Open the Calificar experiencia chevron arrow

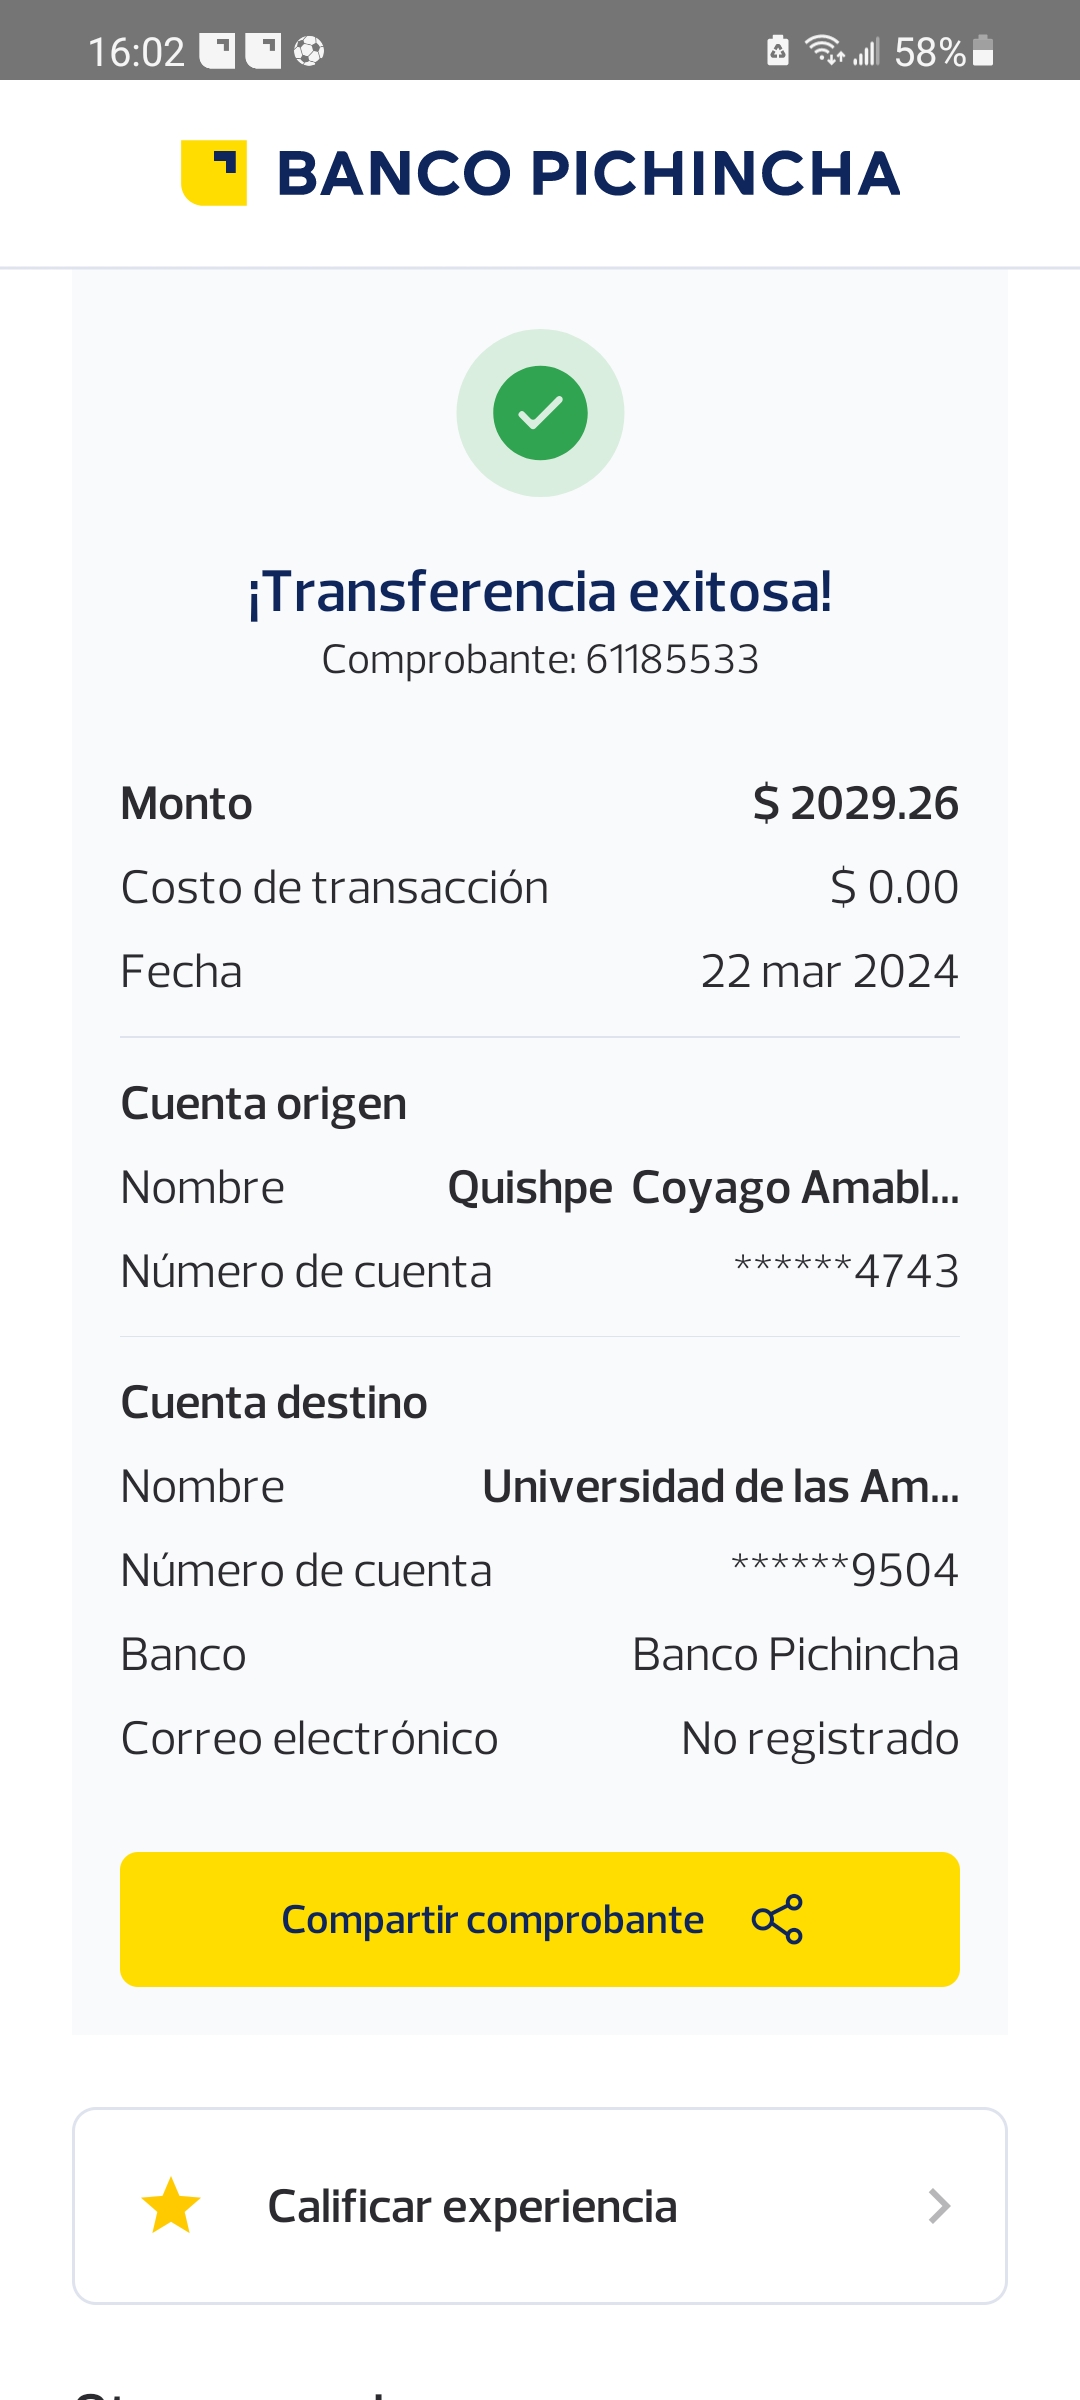938,2205
